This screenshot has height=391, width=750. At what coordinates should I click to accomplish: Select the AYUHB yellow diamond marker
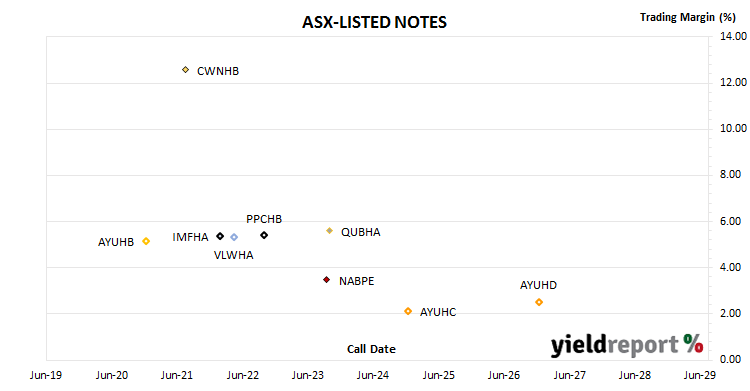[x=146, y=241]
